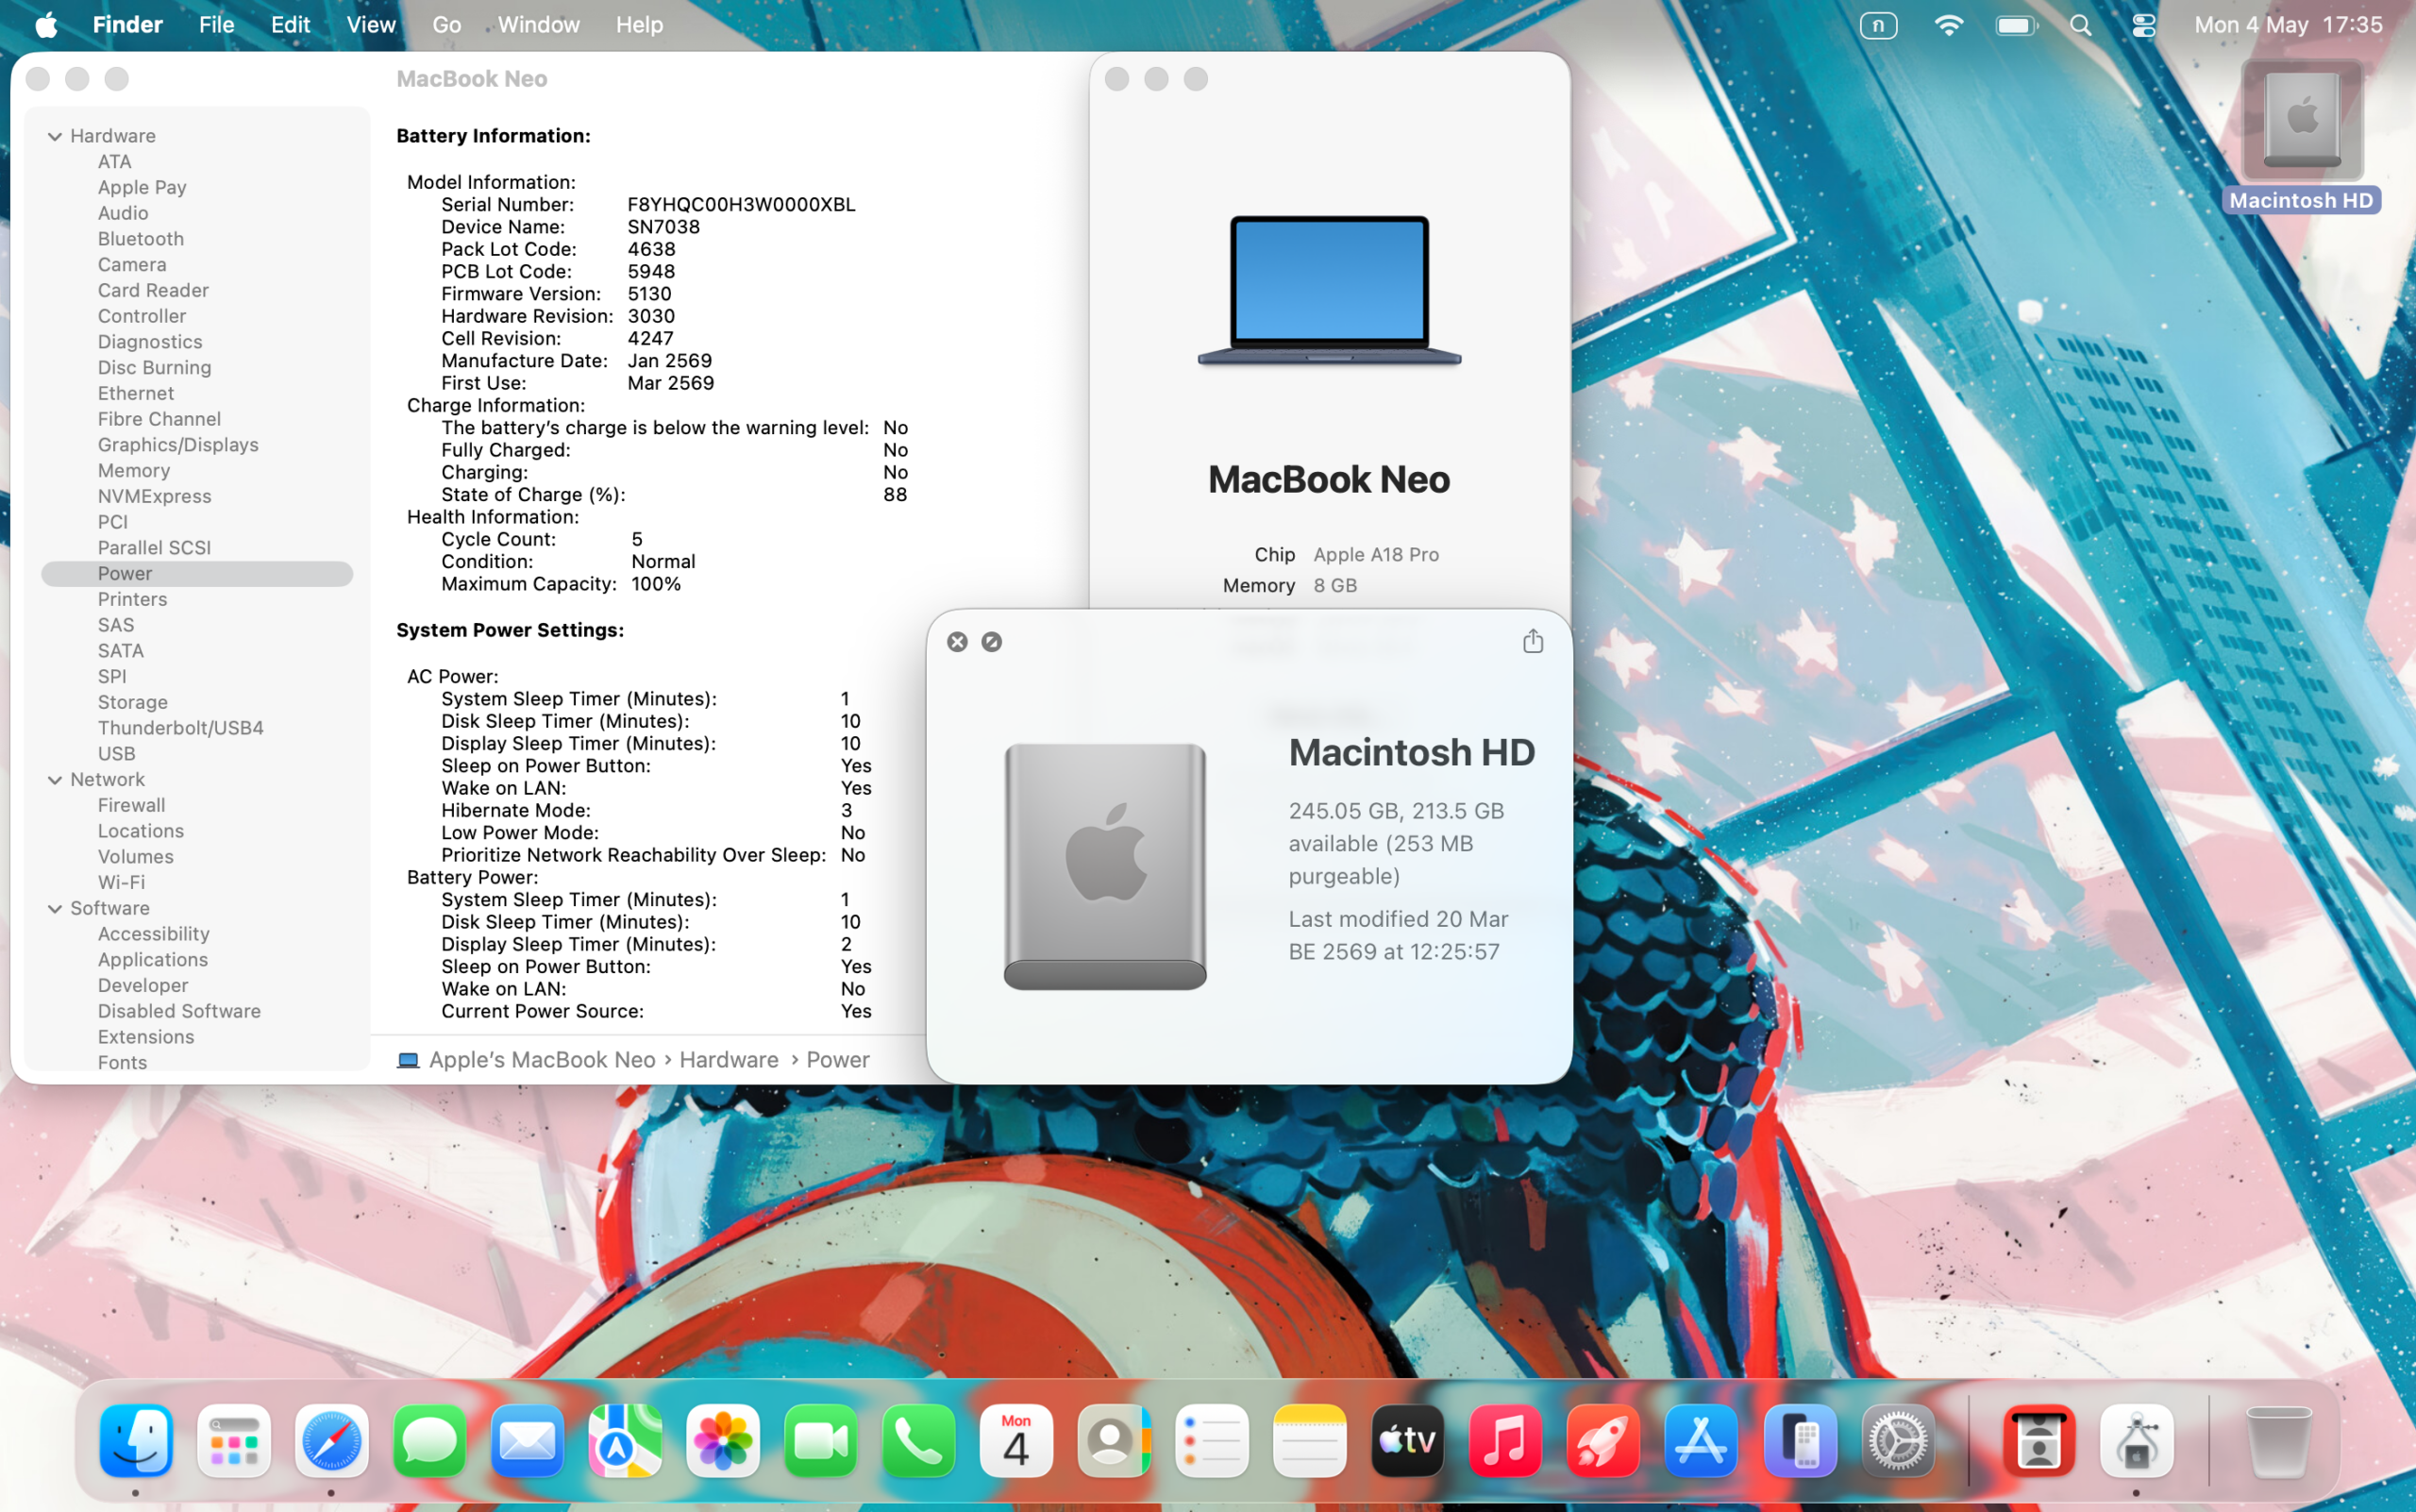
Task: Open the View menu
Action: coord(370,25)
